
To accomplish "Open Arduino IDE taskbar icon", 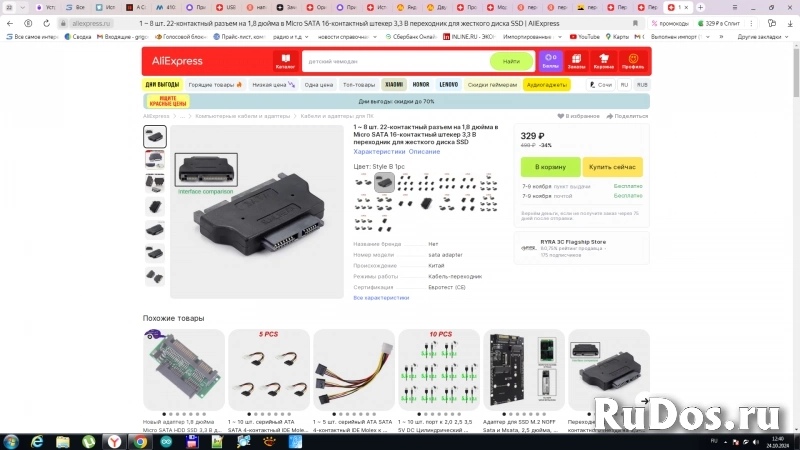I will [166, 442].
